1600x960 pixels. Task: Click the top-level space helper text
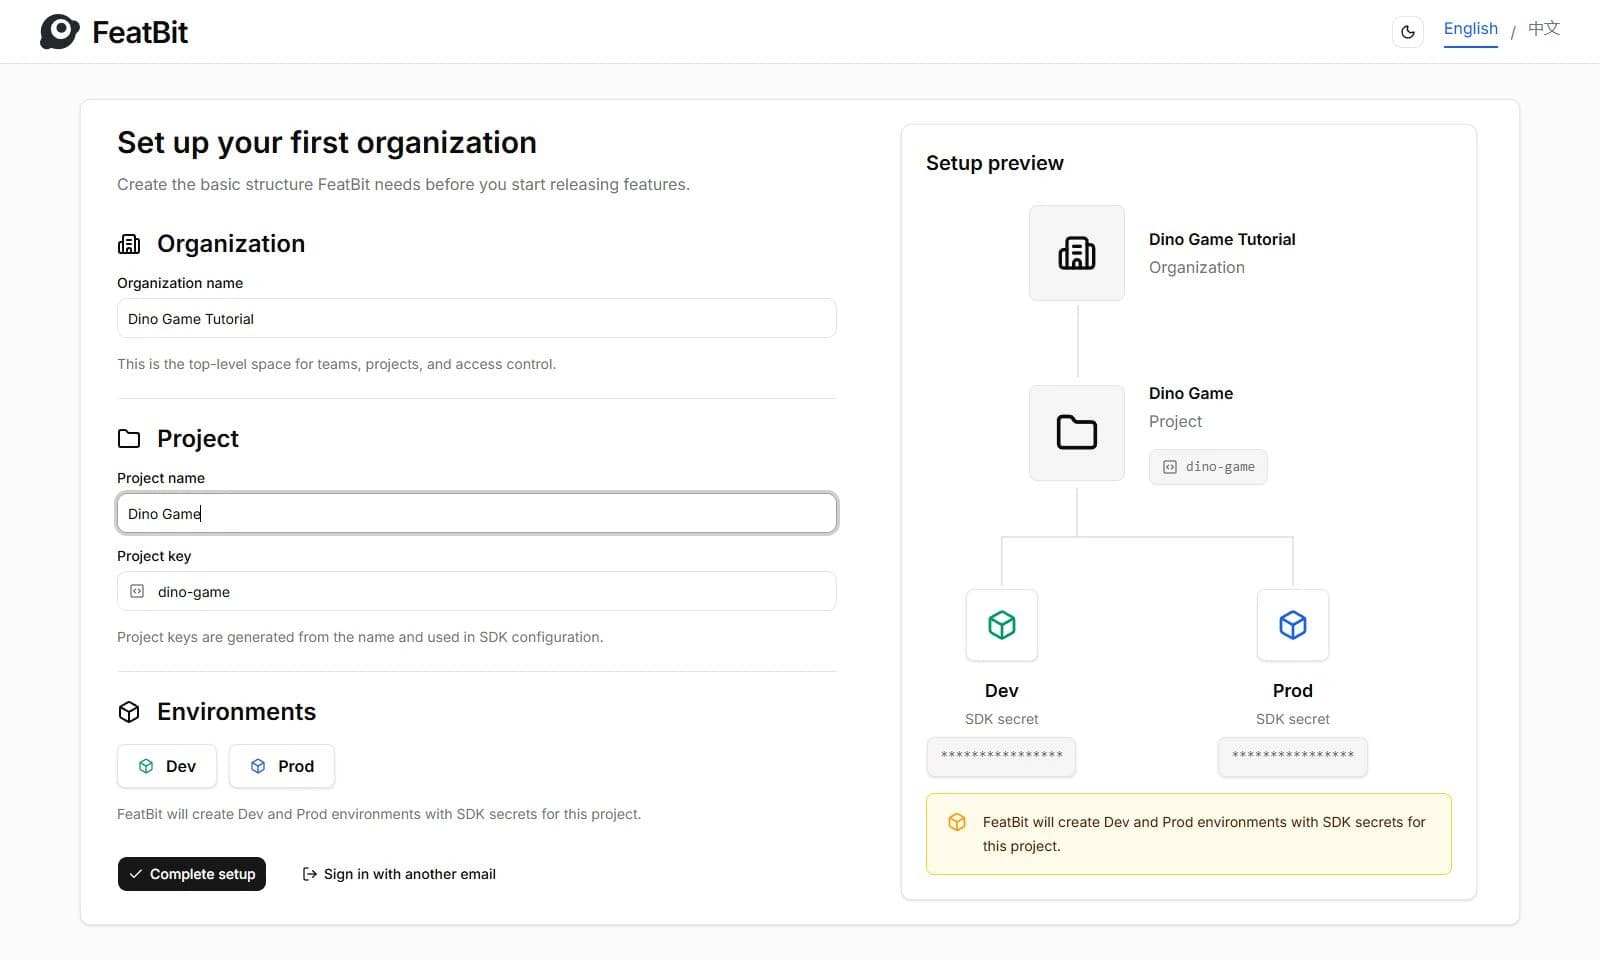coord(336,364)
